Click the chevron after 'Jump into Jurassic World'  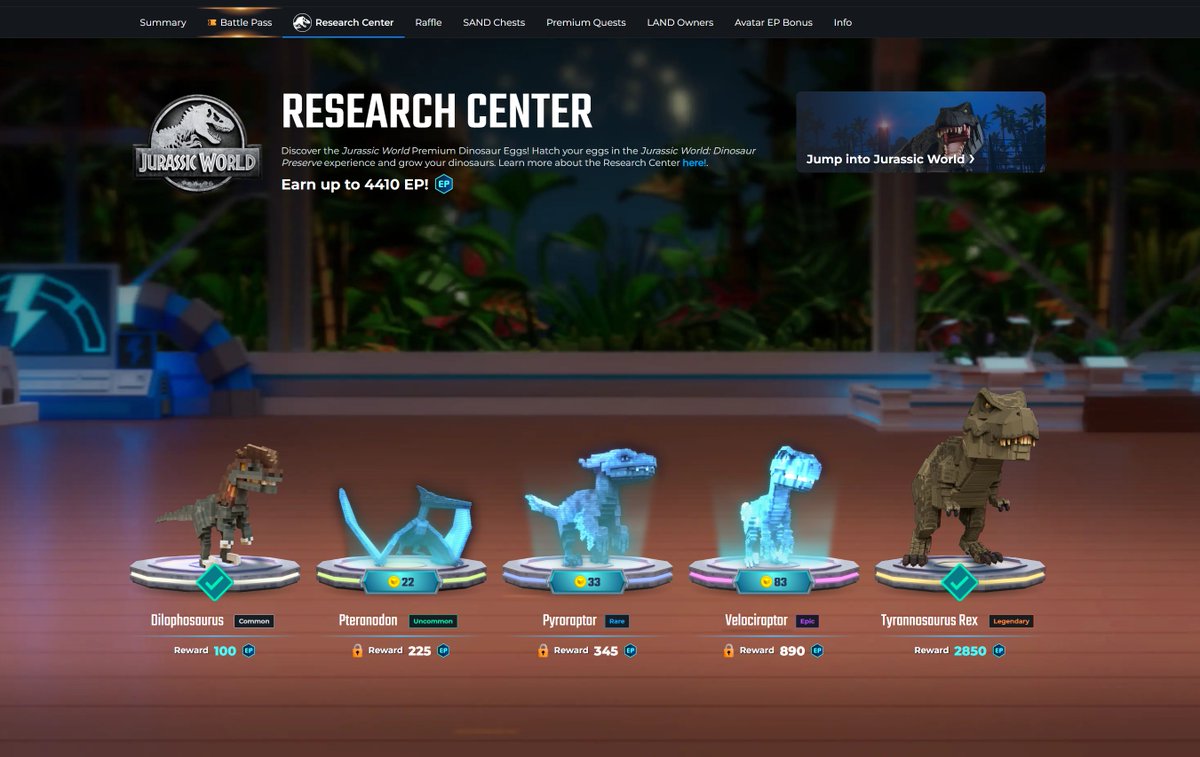point(971,159)
